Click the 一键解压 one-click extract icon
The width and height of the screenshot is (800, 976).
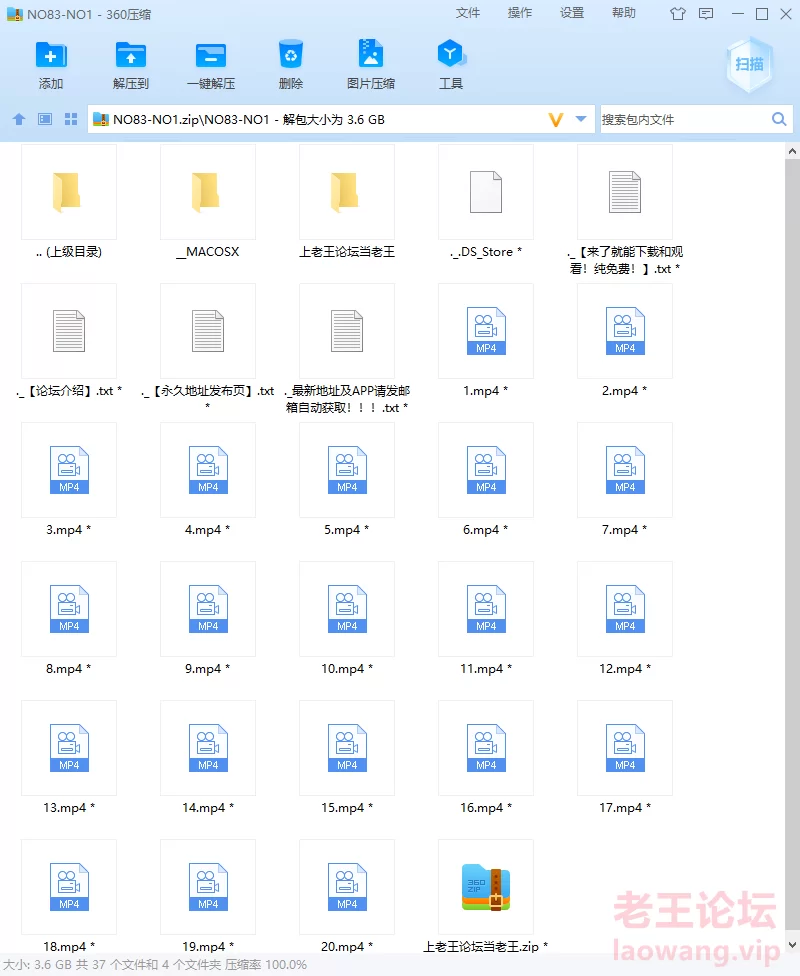[211, 55]
